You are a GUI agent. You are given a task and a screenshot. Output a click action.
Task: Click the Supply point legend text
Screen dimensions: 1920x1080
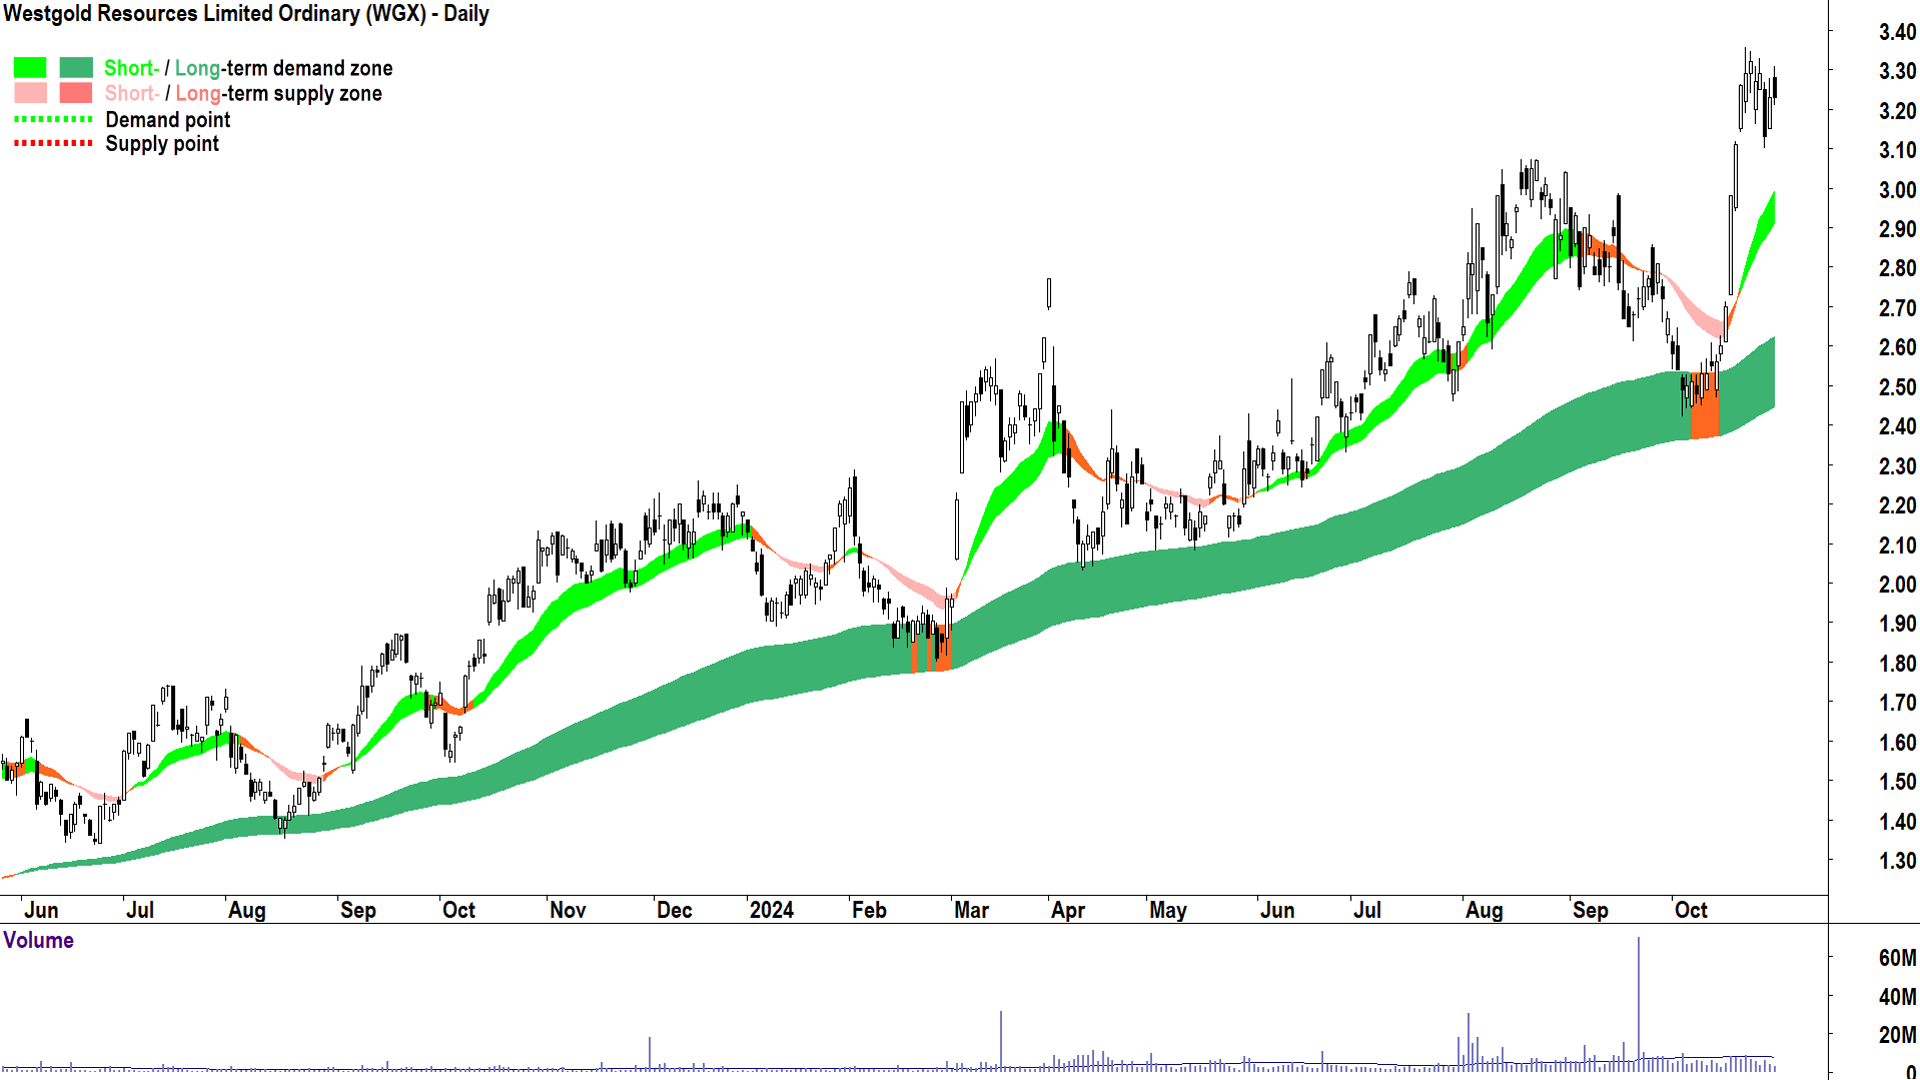point(162,144)
